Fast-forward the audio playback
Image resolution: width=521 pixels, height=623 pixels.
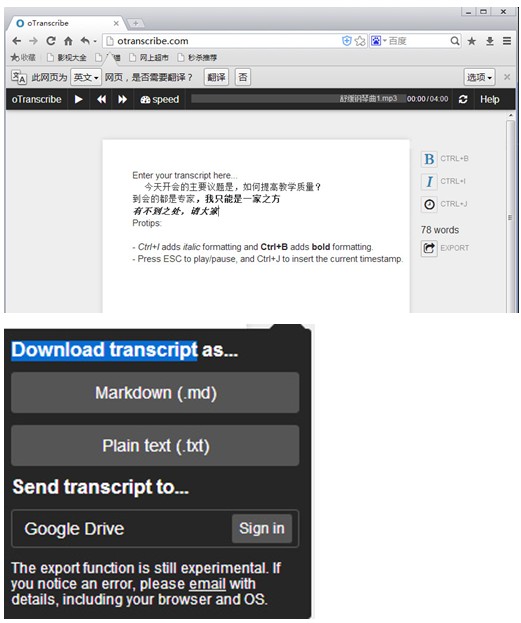click(122, 99)
